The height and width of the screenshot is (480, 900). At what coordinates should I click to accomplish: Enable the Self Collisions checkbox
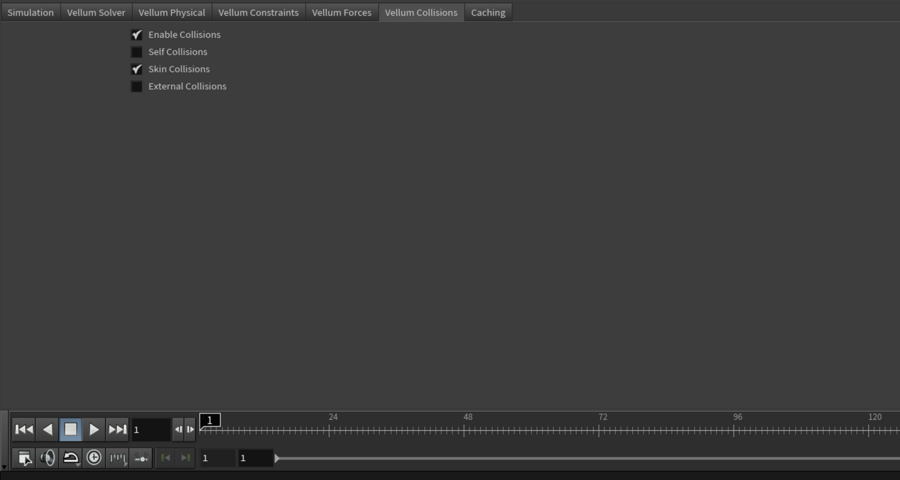[137, 52]
